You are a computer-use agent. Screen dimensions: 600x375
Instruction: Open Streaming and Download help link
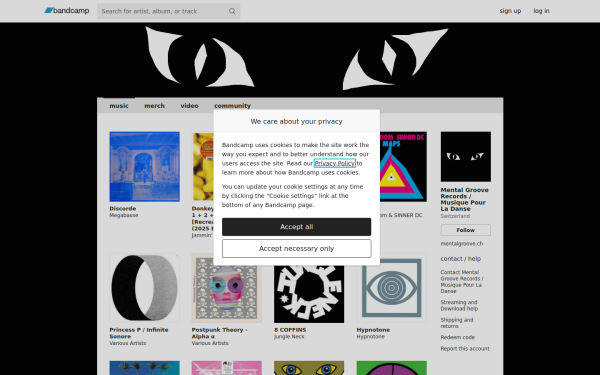pos(459,305)
